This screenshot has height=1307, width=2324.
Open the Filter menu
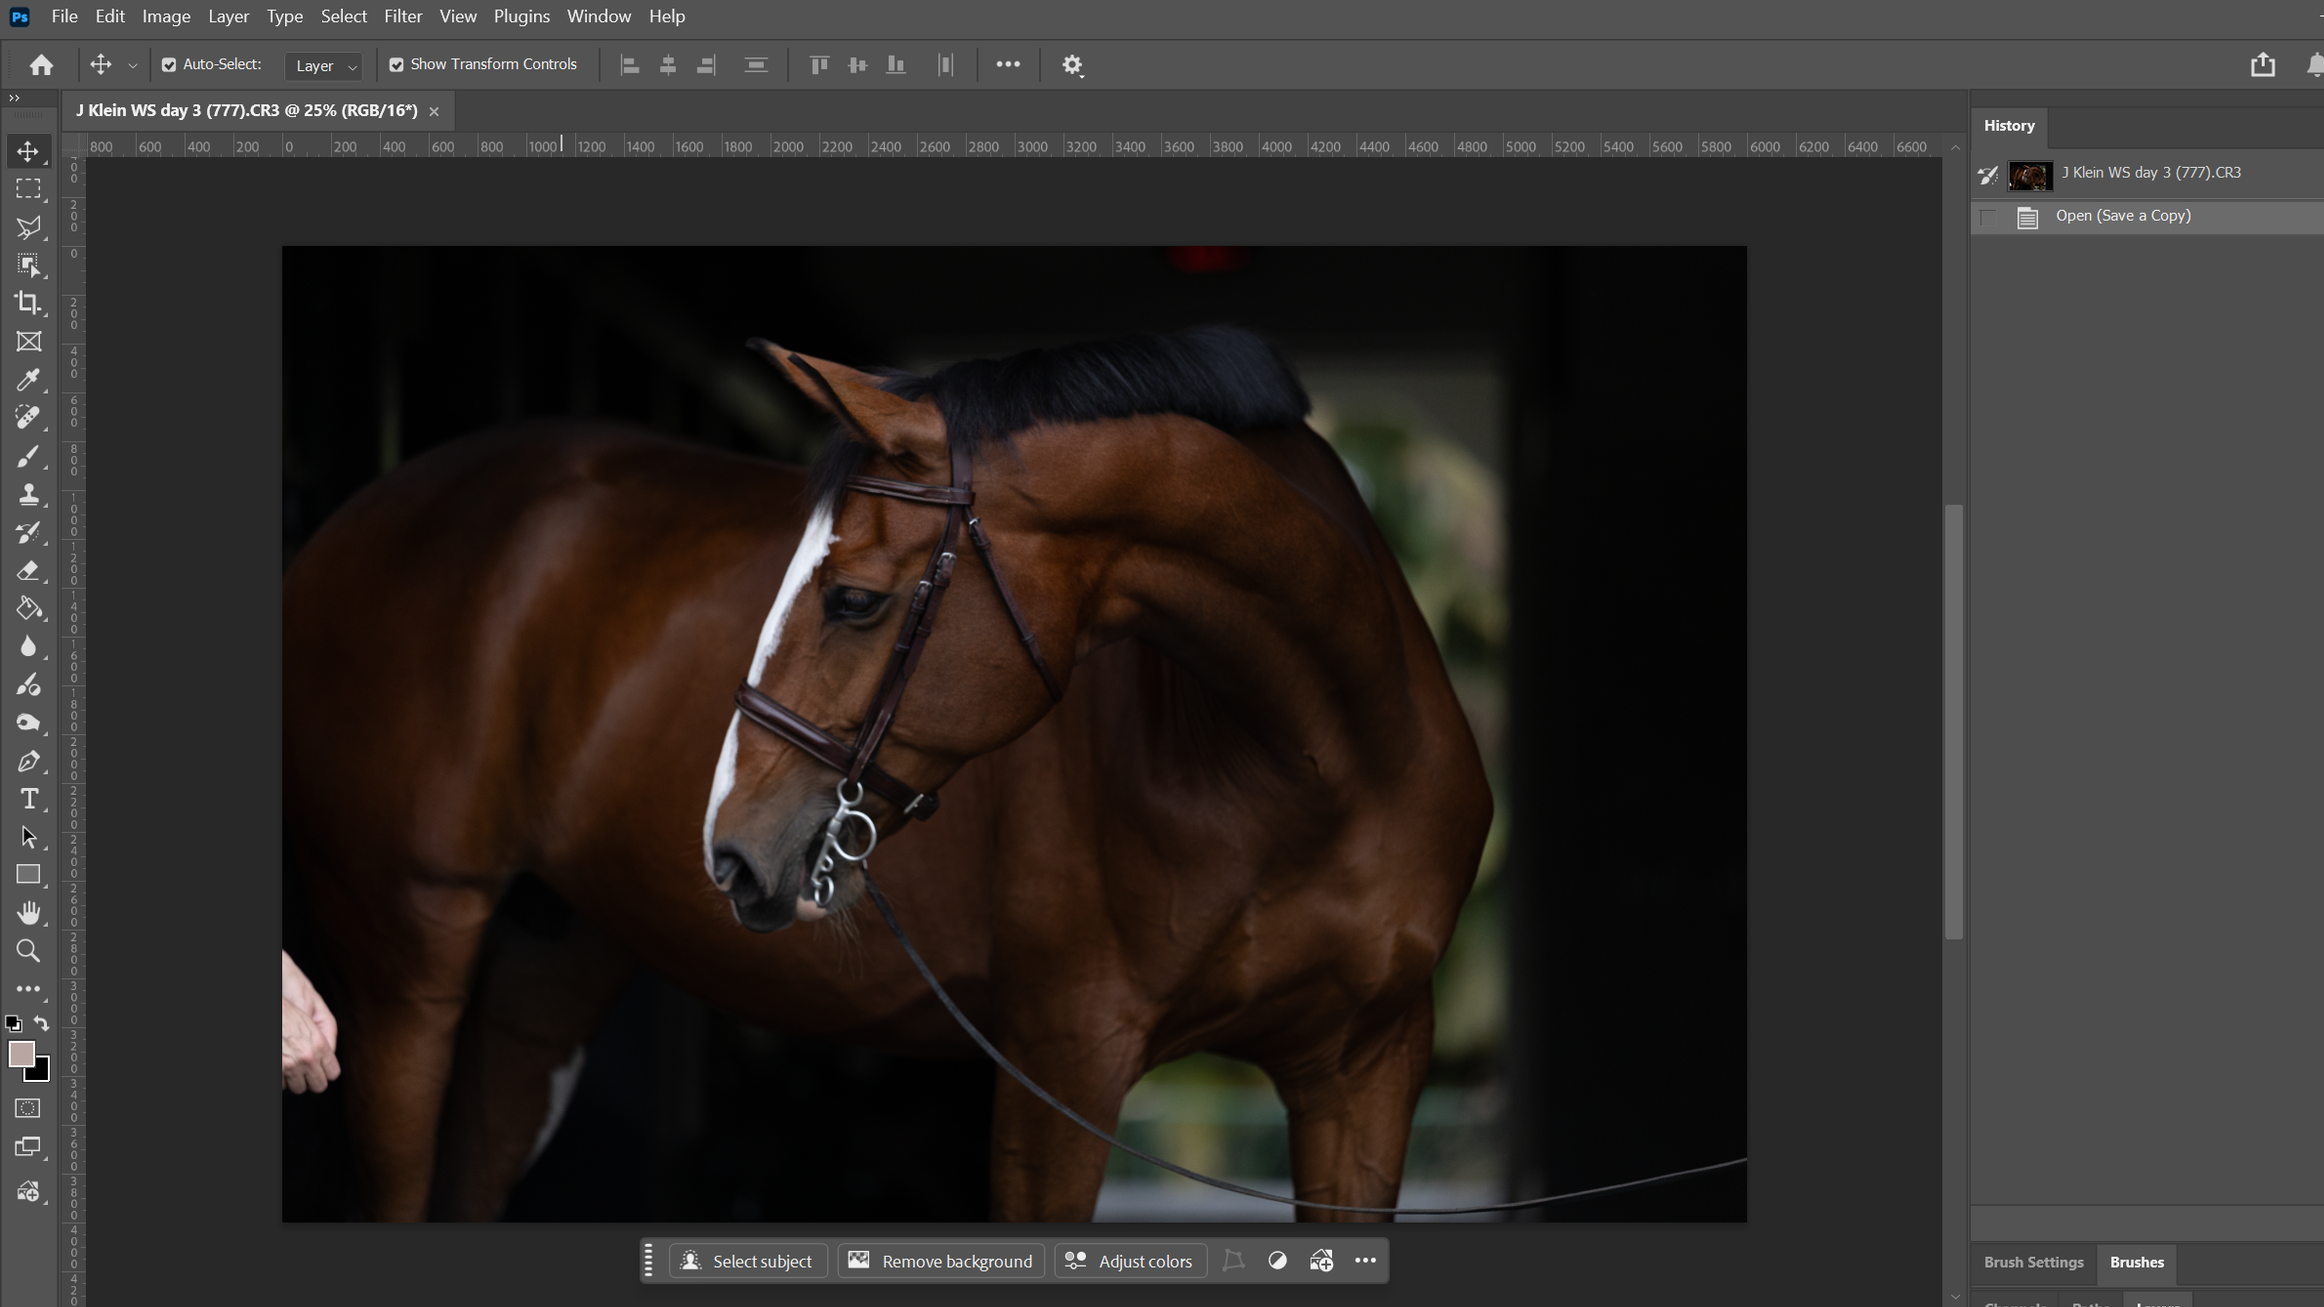(403, 16)
